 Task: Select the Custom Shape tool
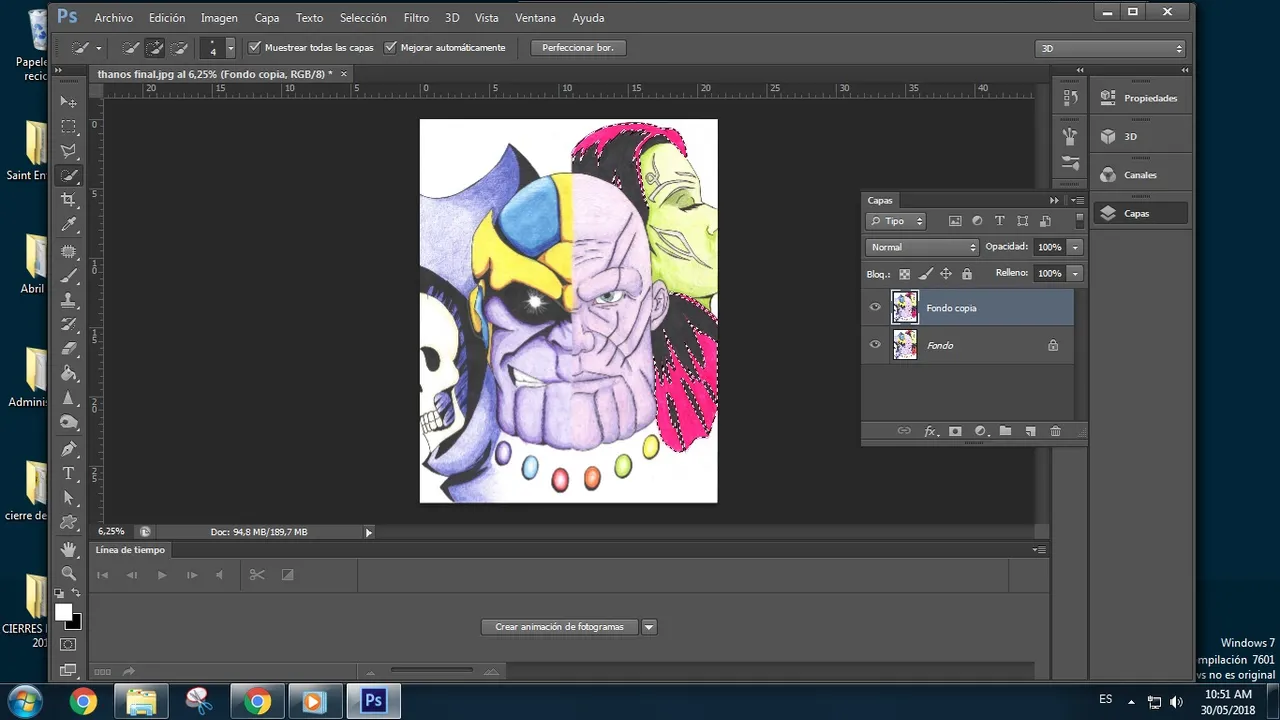coord(68,522)
